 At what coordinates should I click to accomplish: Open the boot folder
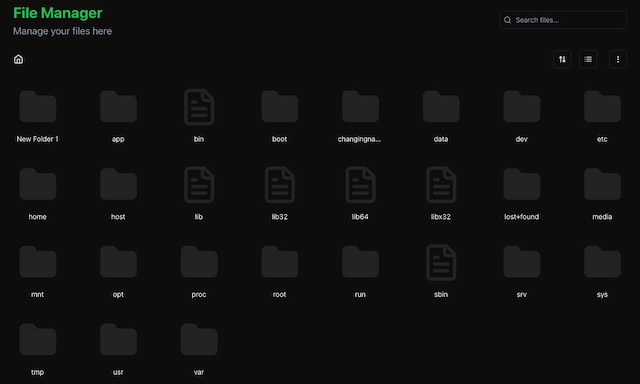pyautogui.click(x=280, y=107)
